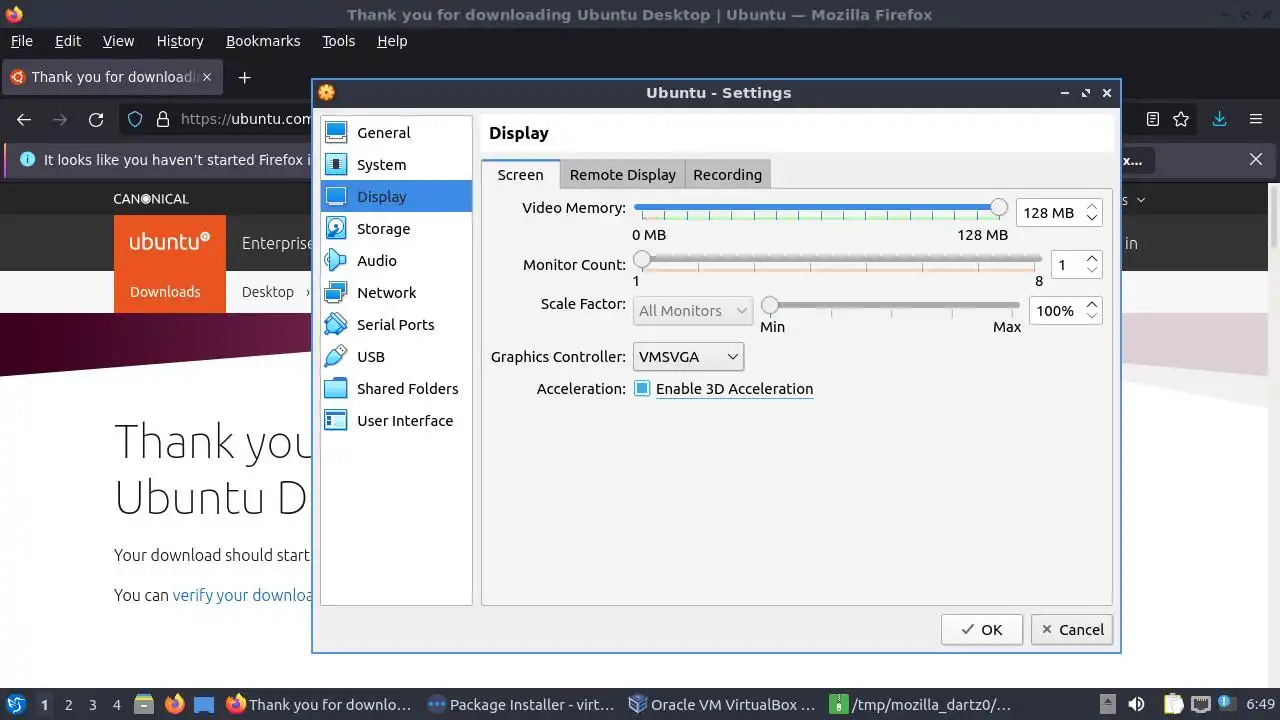Image resolution: width=1280 pixels, height=720 pixels.
Task: Open the Desktop breadcrumb on Ubuntu page
Action: [268, 292]
